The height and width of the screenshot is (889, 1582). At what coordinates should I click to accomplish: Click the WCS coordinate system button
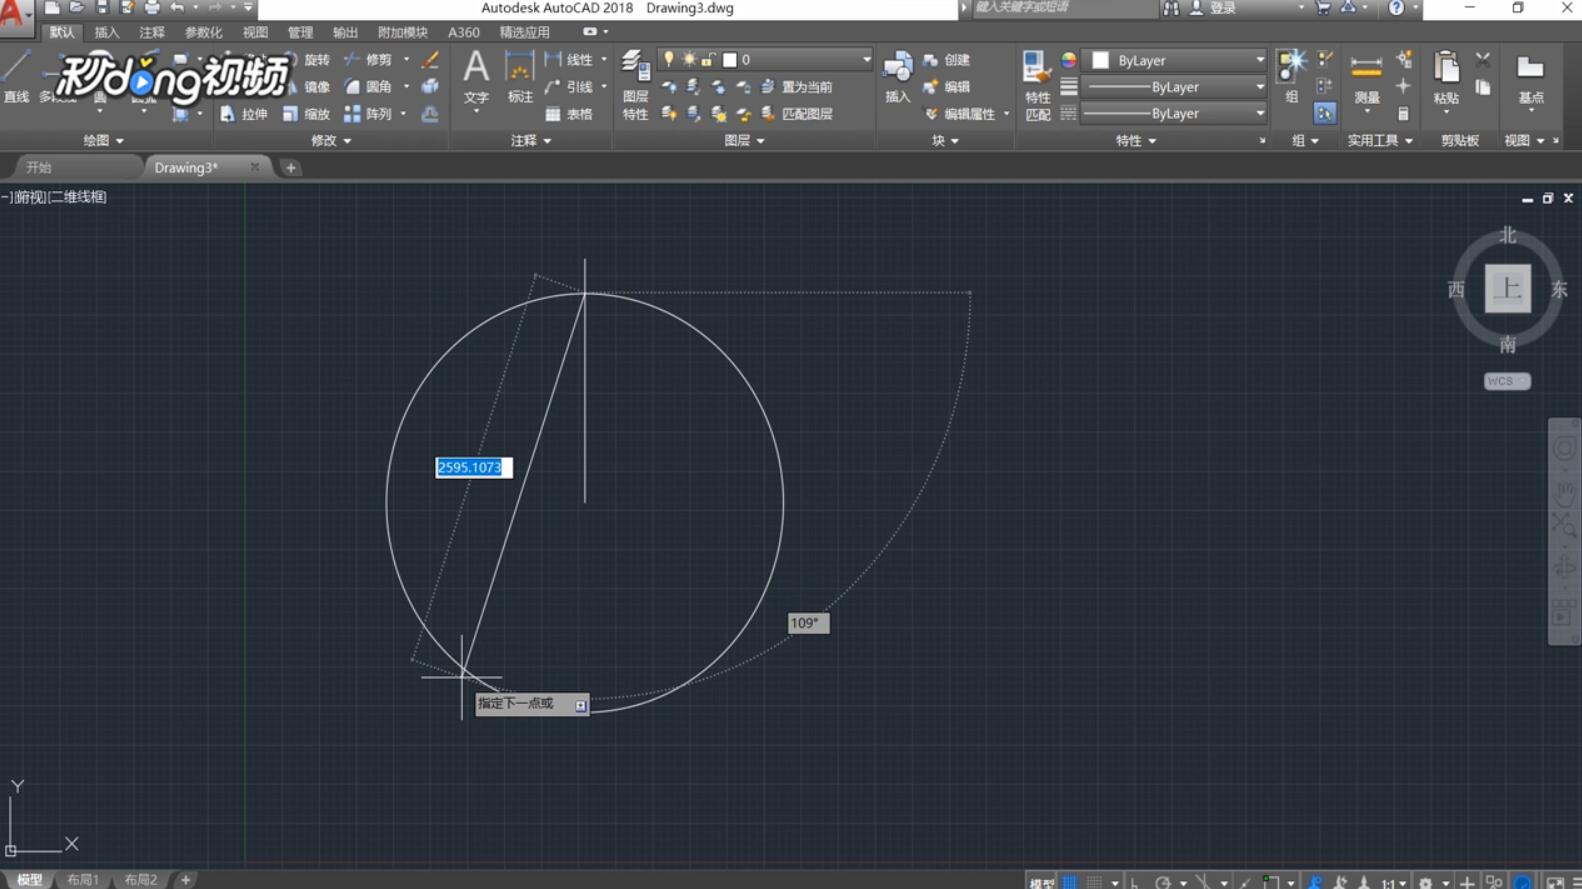coord(1506,381)
